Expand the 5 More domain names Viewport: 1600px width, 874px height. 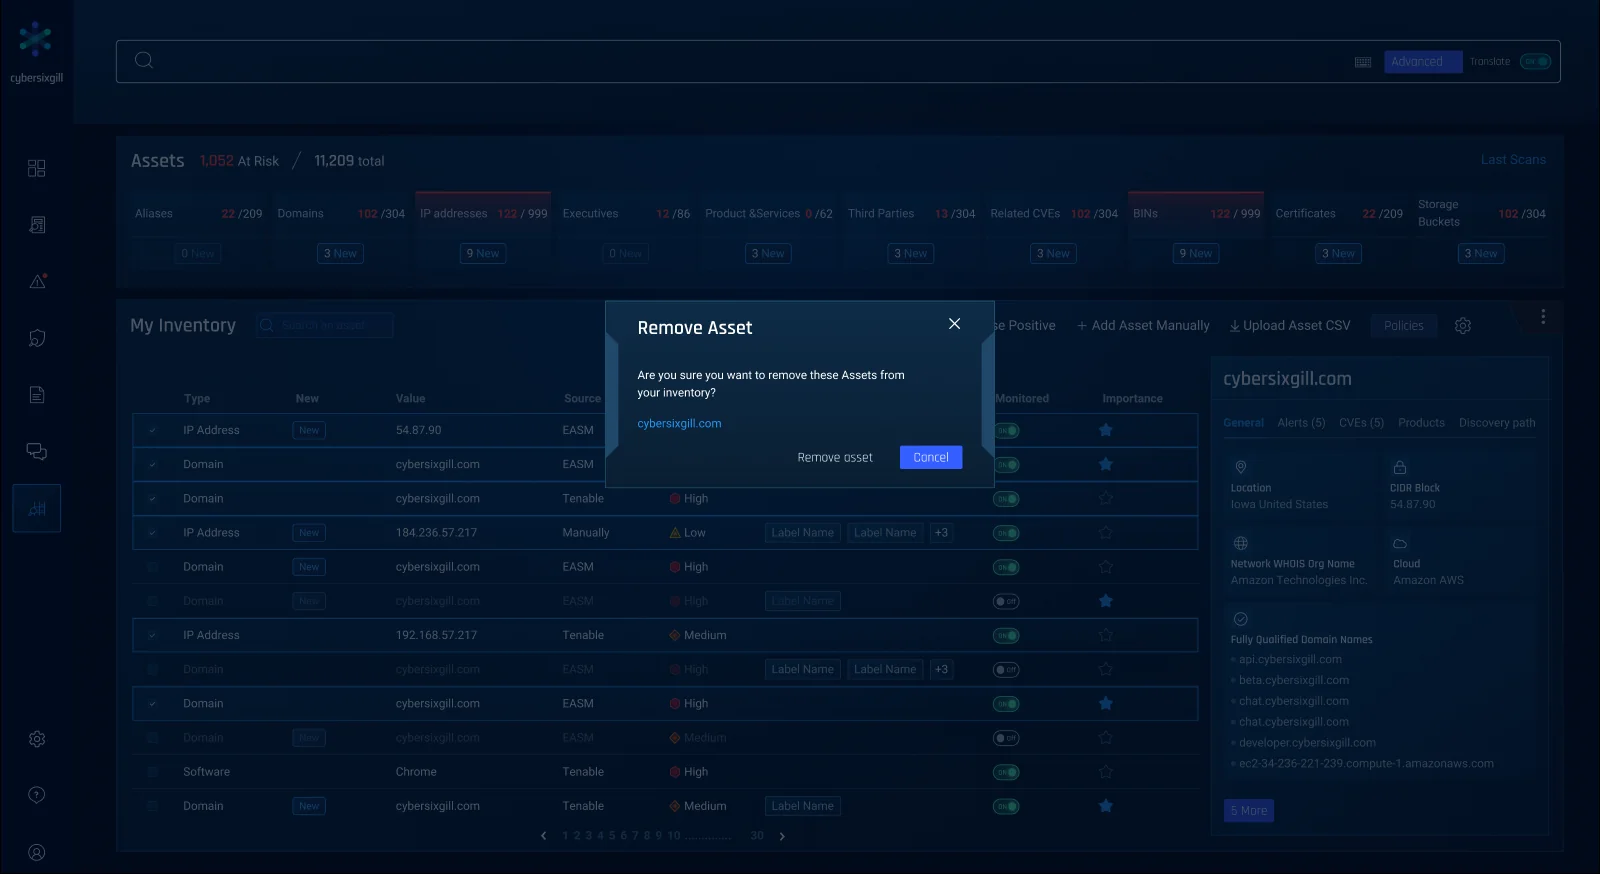(1249, 811)
